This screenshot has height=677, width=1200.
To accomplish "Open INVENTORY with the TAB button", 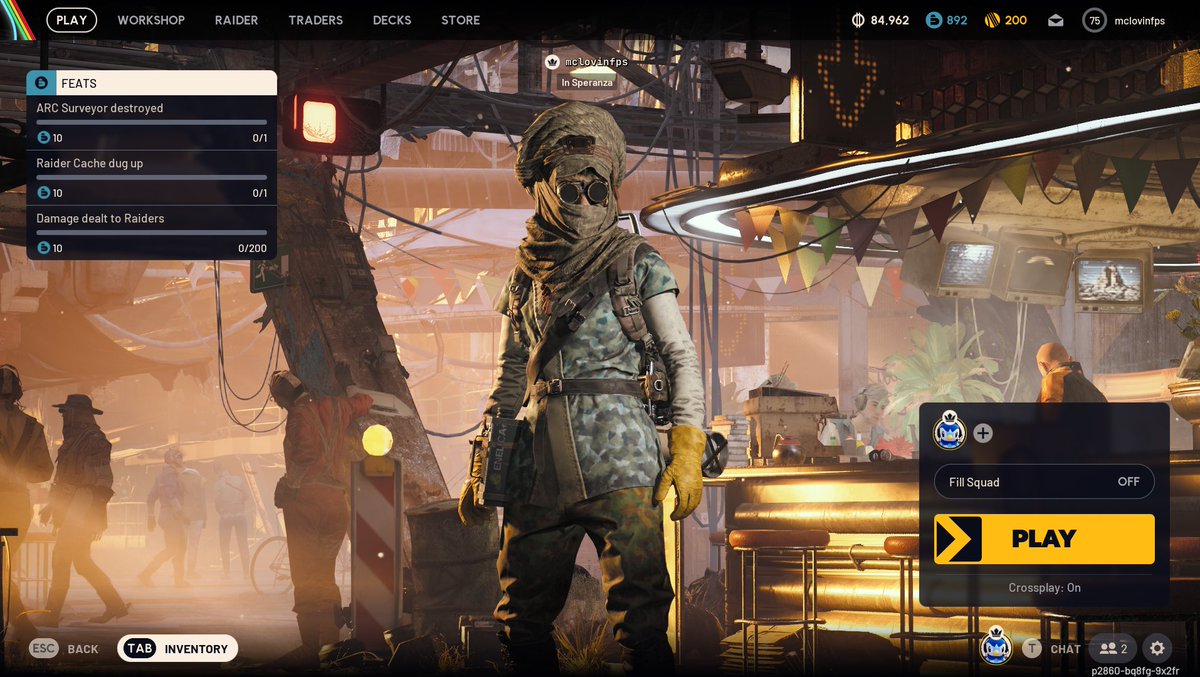I will (177, 649).
